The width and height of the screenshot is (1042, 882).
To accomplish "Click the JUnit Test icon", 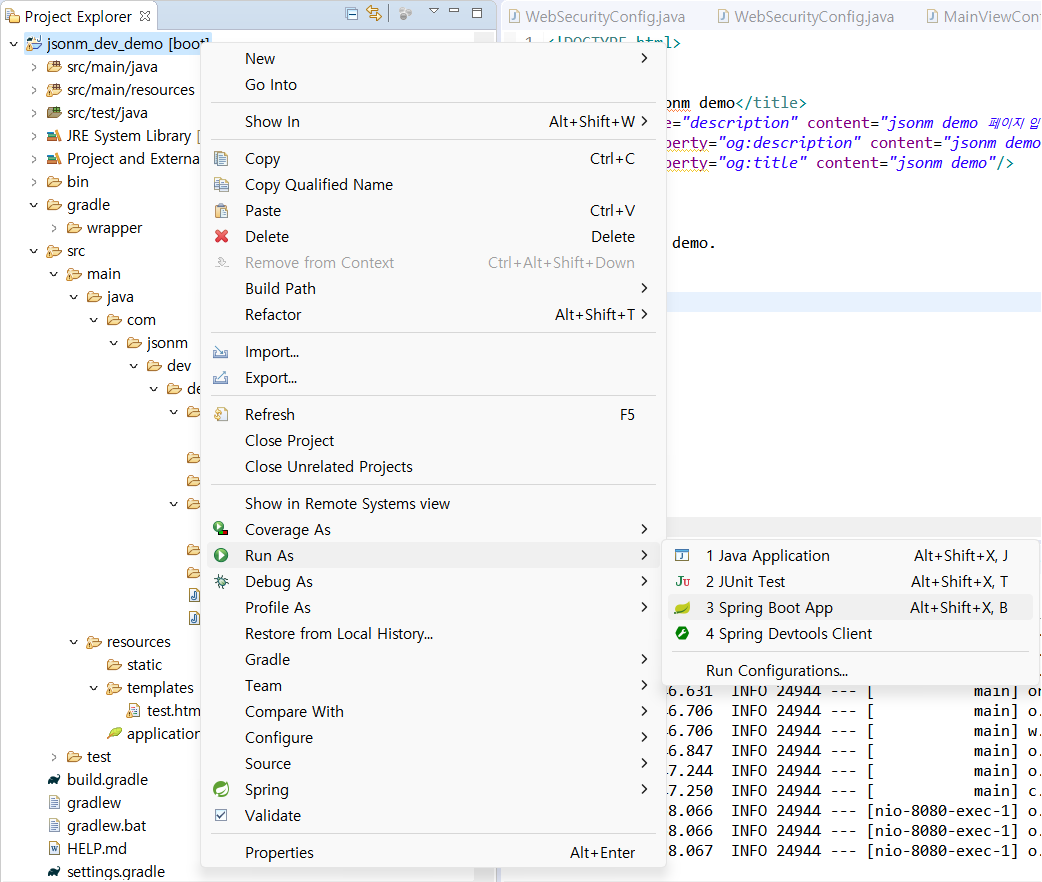I will [x=682, y=582].
